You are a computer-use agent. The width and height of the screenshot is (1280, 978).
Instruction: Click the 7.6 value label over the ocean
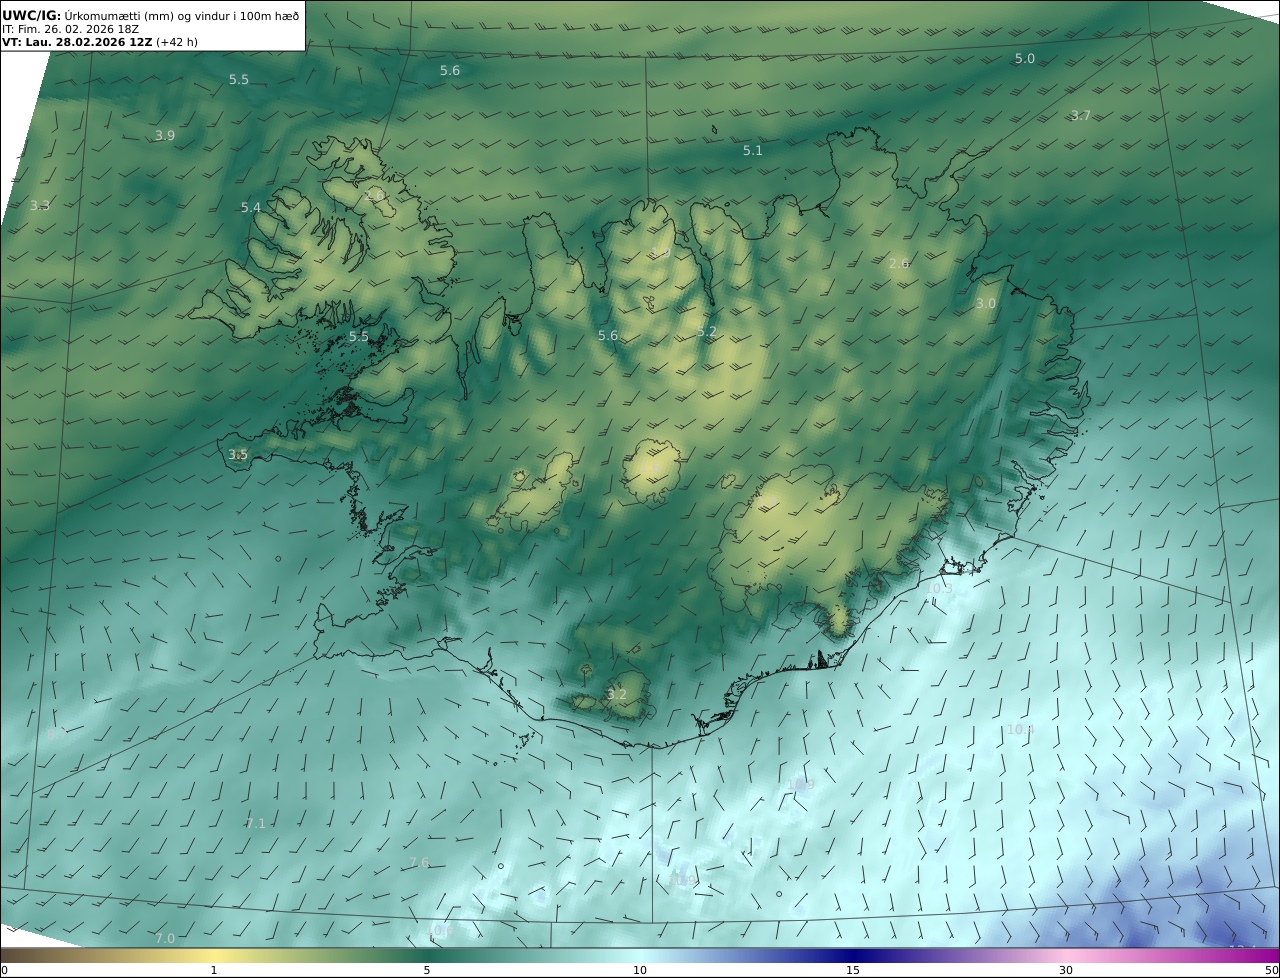coord(419,863)
